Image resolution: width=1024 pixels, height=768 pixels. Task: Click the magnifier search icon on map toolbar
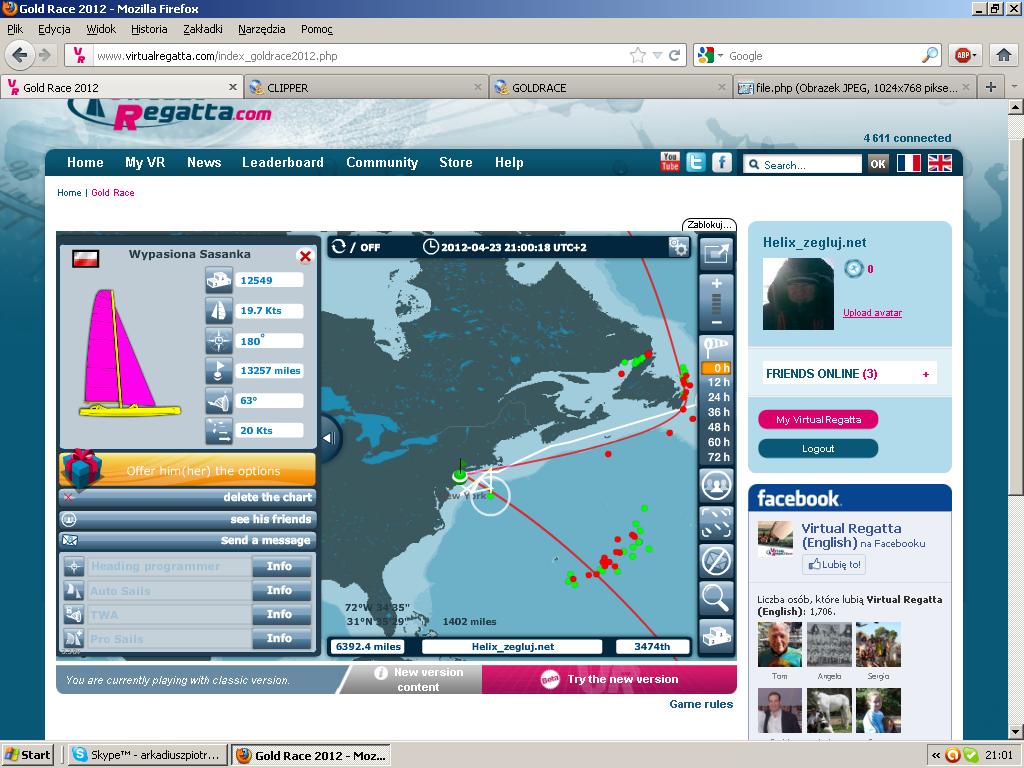click(x=716, y=597)
